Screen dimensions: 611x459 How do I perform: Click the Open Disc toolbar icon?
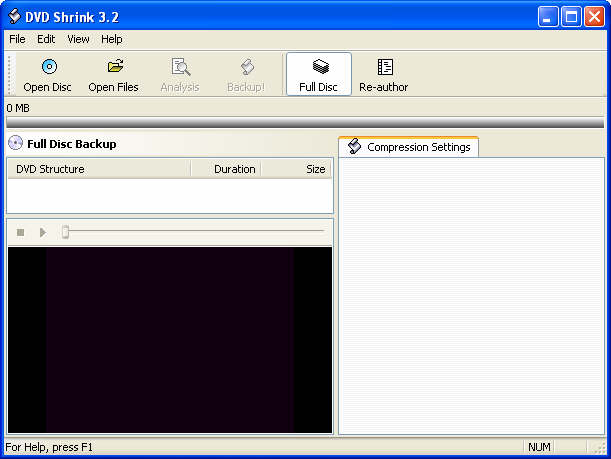[49, 67]
